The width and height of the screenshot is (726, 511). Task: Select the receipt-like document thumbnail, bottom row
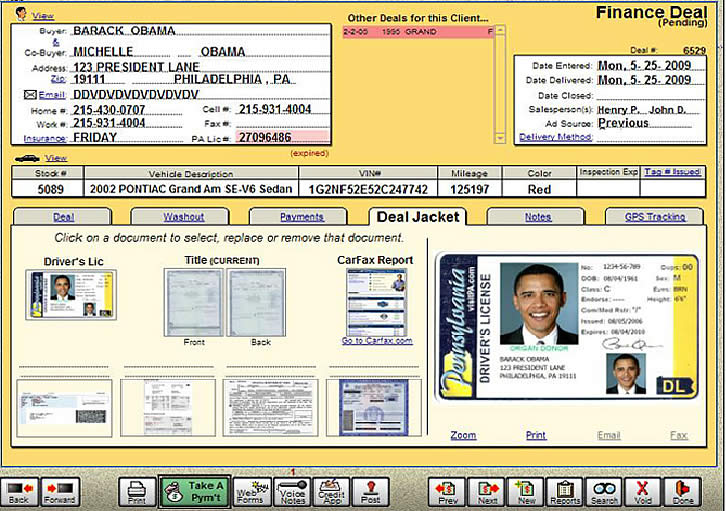[168, 408]
